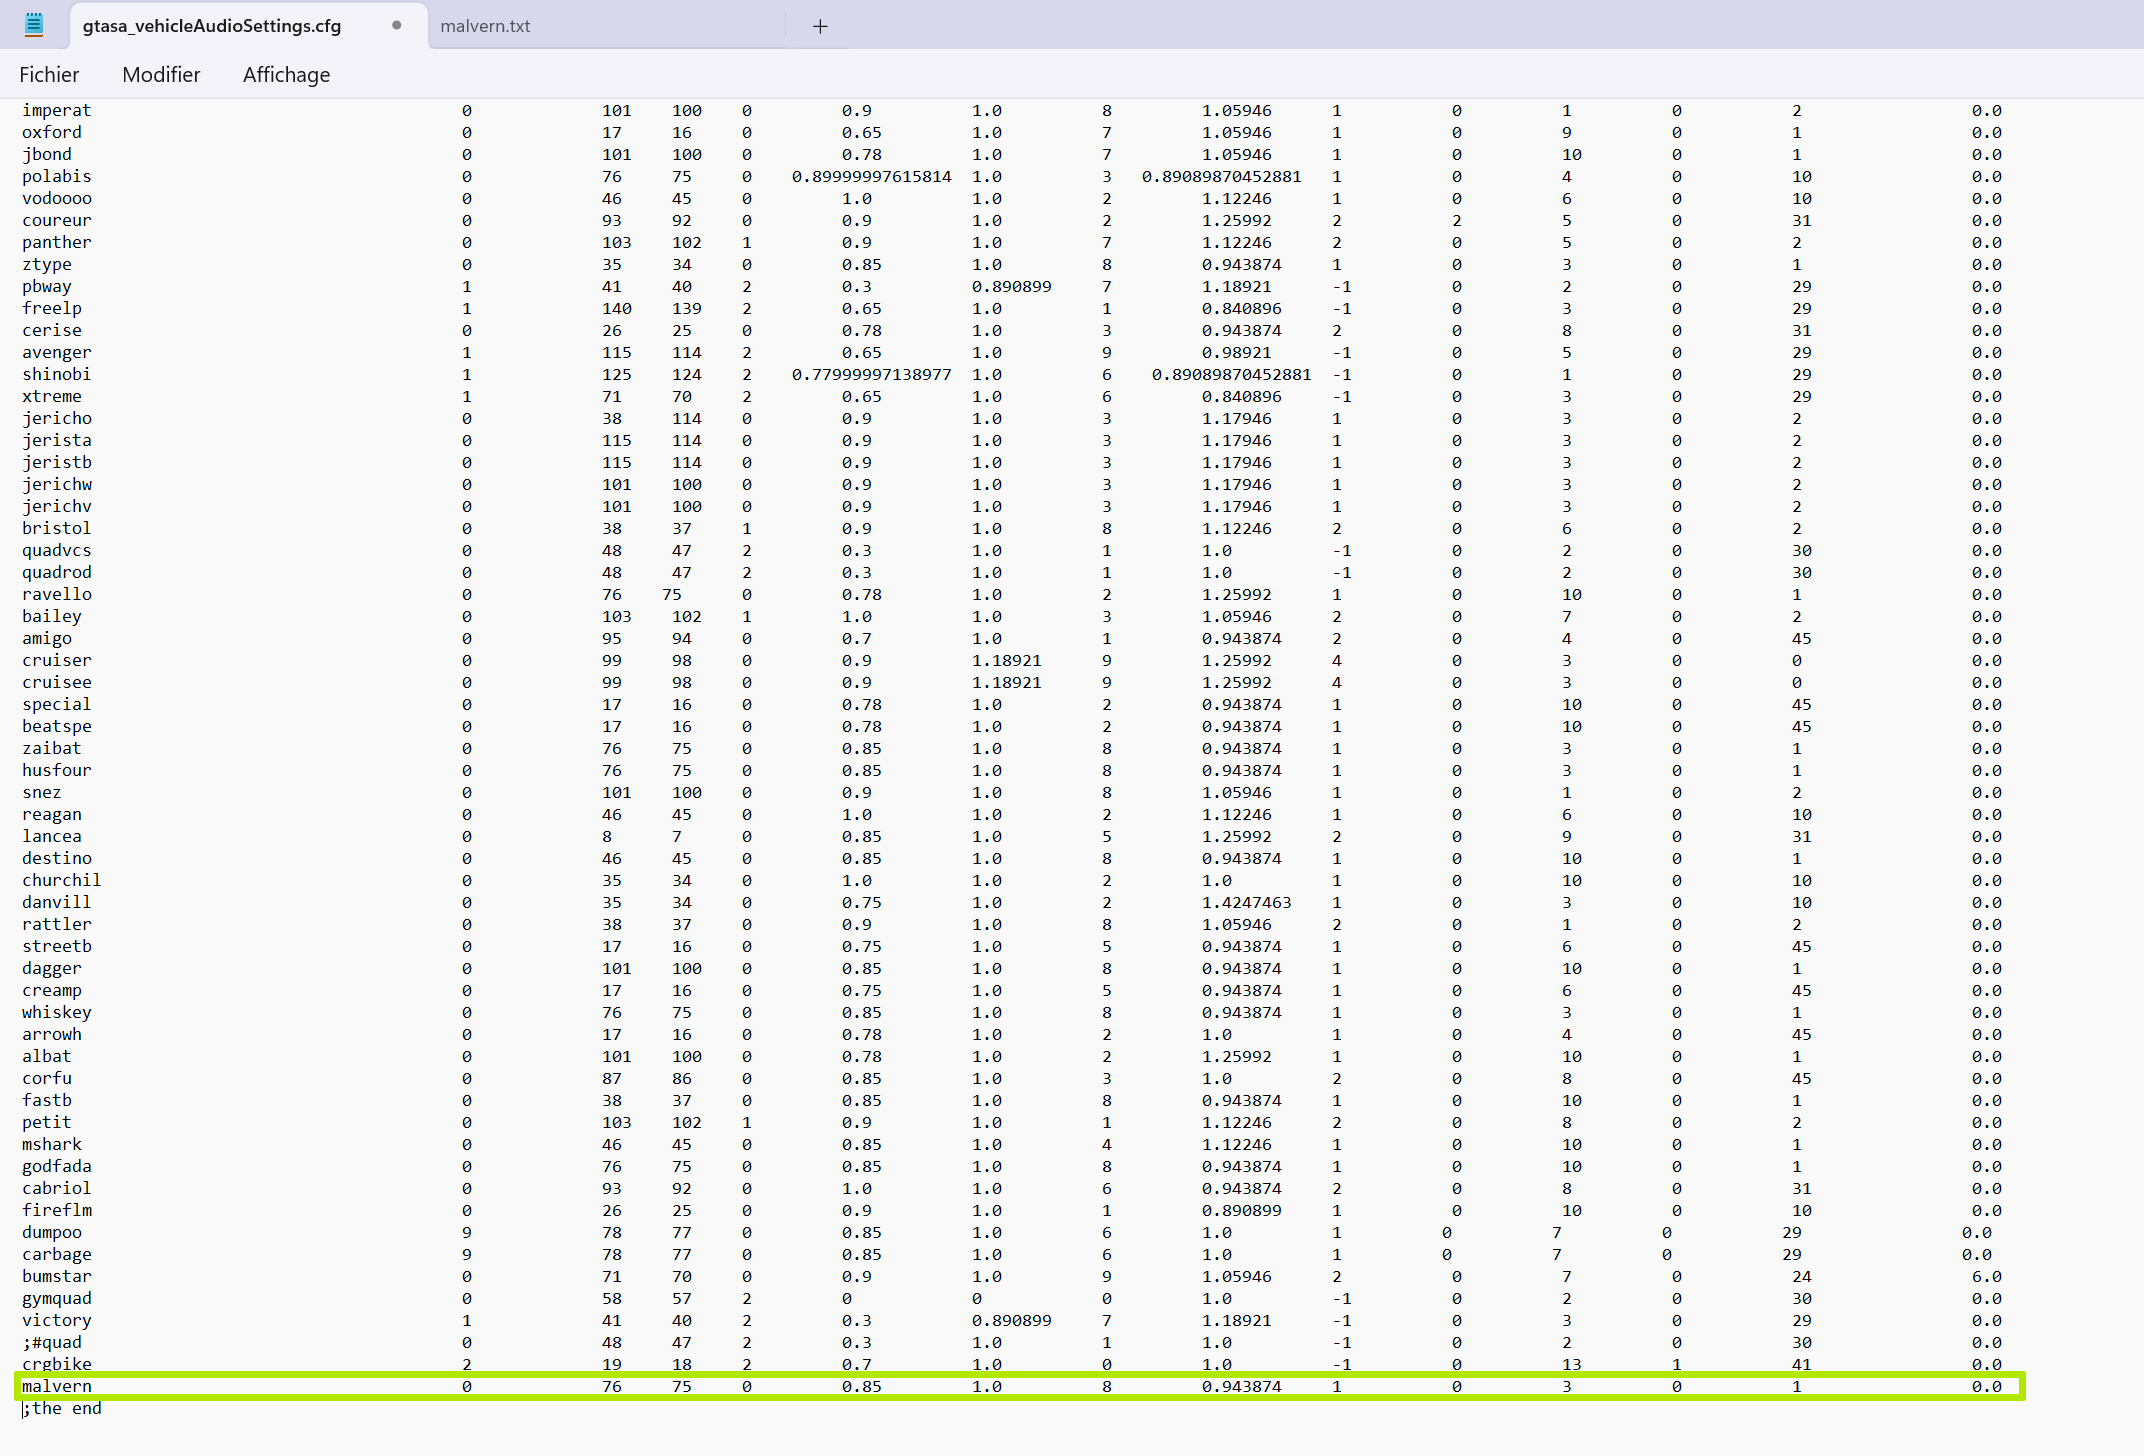
Task: Select the gtasa_vehicleAudioSettings.cfg tab
Action: pos(212,26)
